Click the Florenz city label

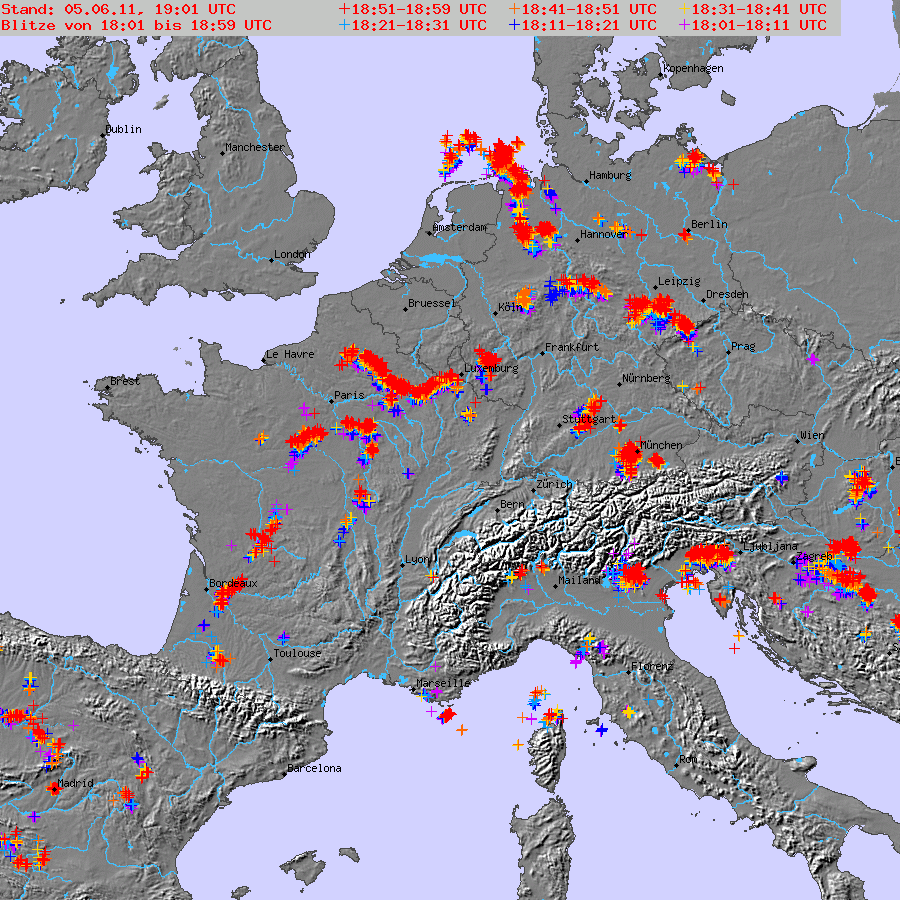point(653,667)
